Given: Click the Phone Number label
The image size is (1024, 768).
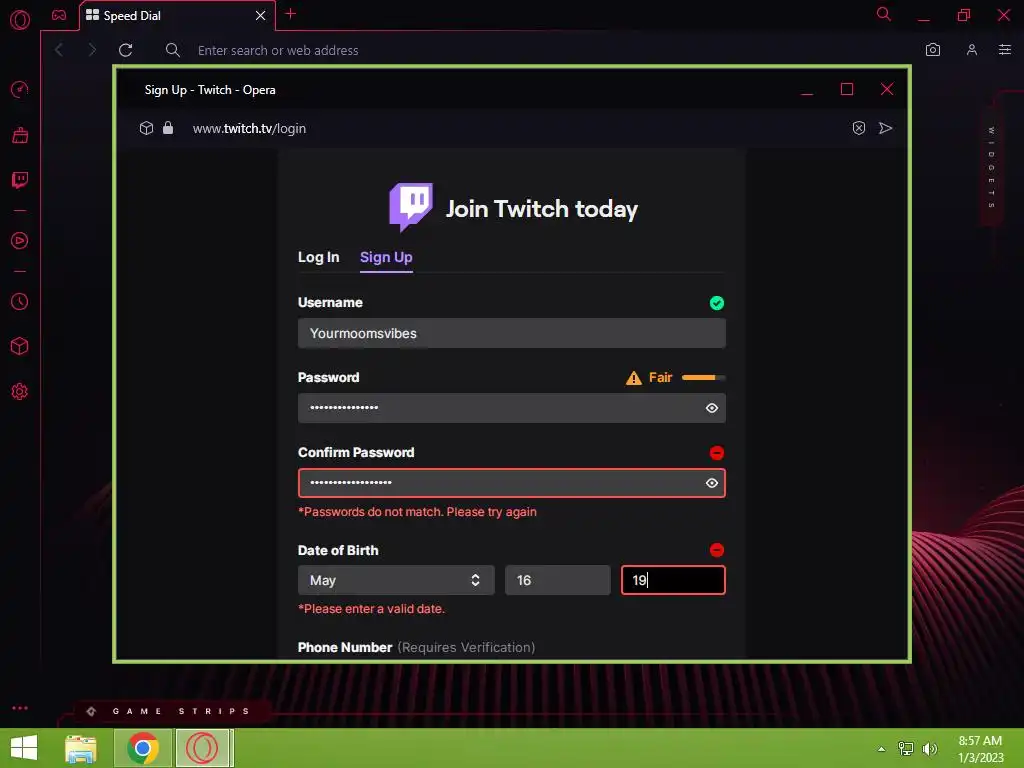Looking at the screenshot, I should [x=345, y=647].
